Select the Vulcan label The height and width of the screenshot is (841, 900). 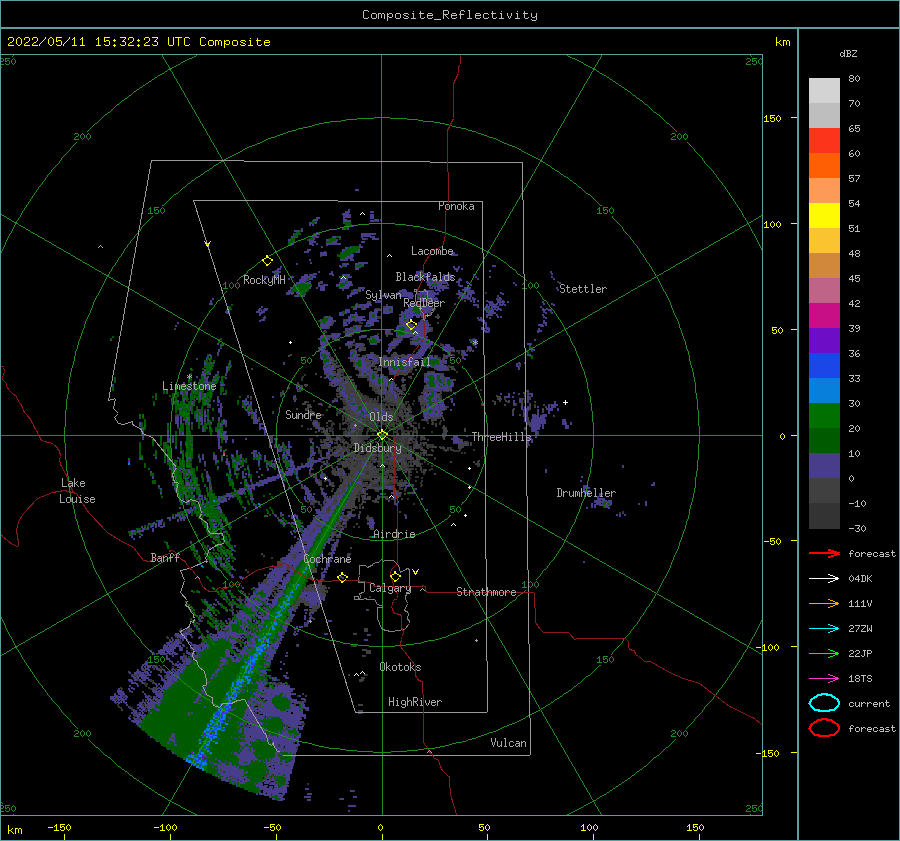509,743
